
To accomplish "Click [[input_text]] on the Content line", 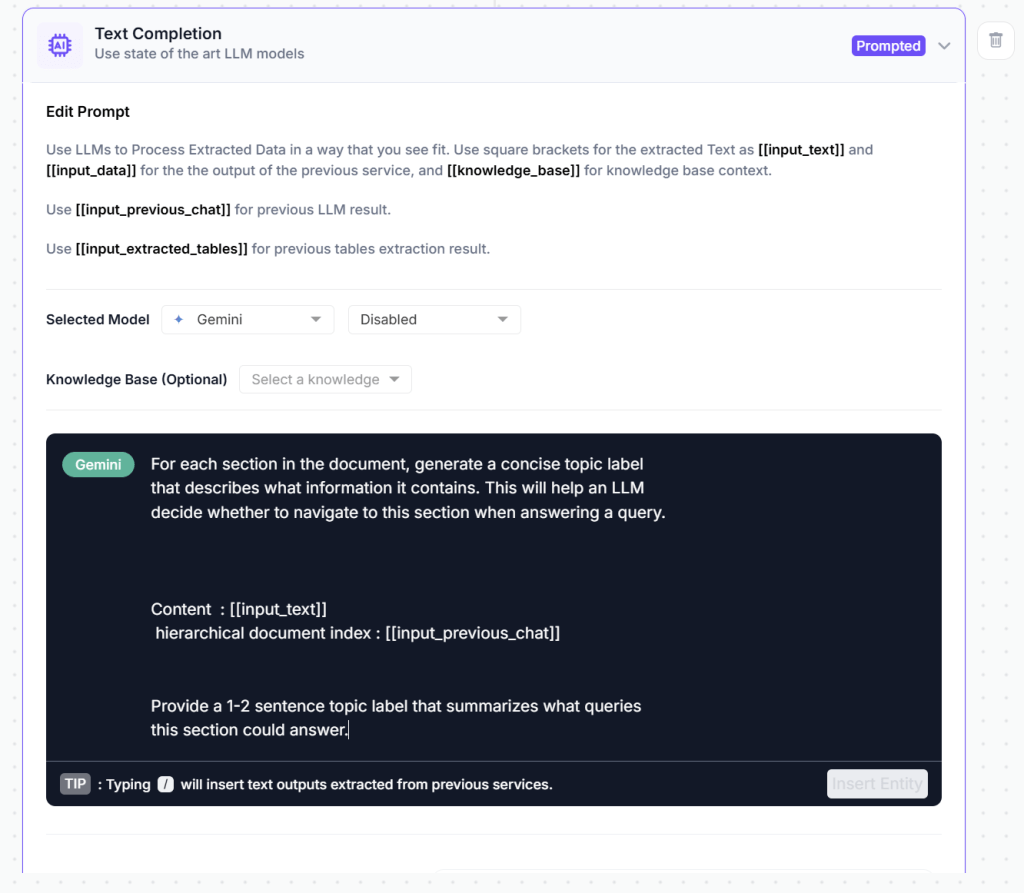I will coord(278,609).
